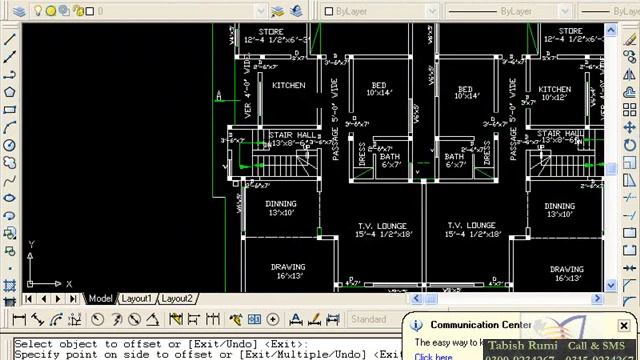Select the Construction Line tool

click(9, 57)
